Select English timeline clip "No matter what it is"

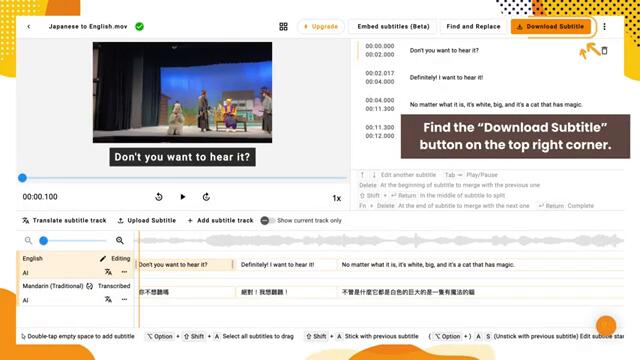(x=480, y=264)
